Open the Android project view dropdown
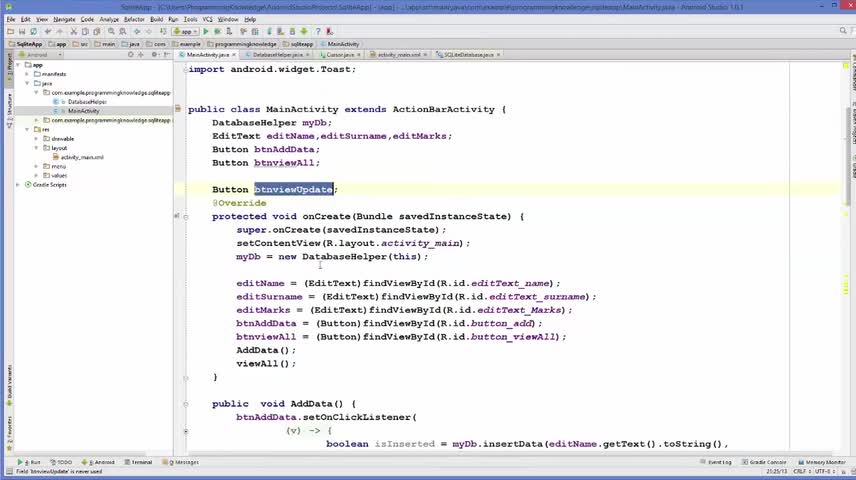The image size is (856, 480). (40, 55)
